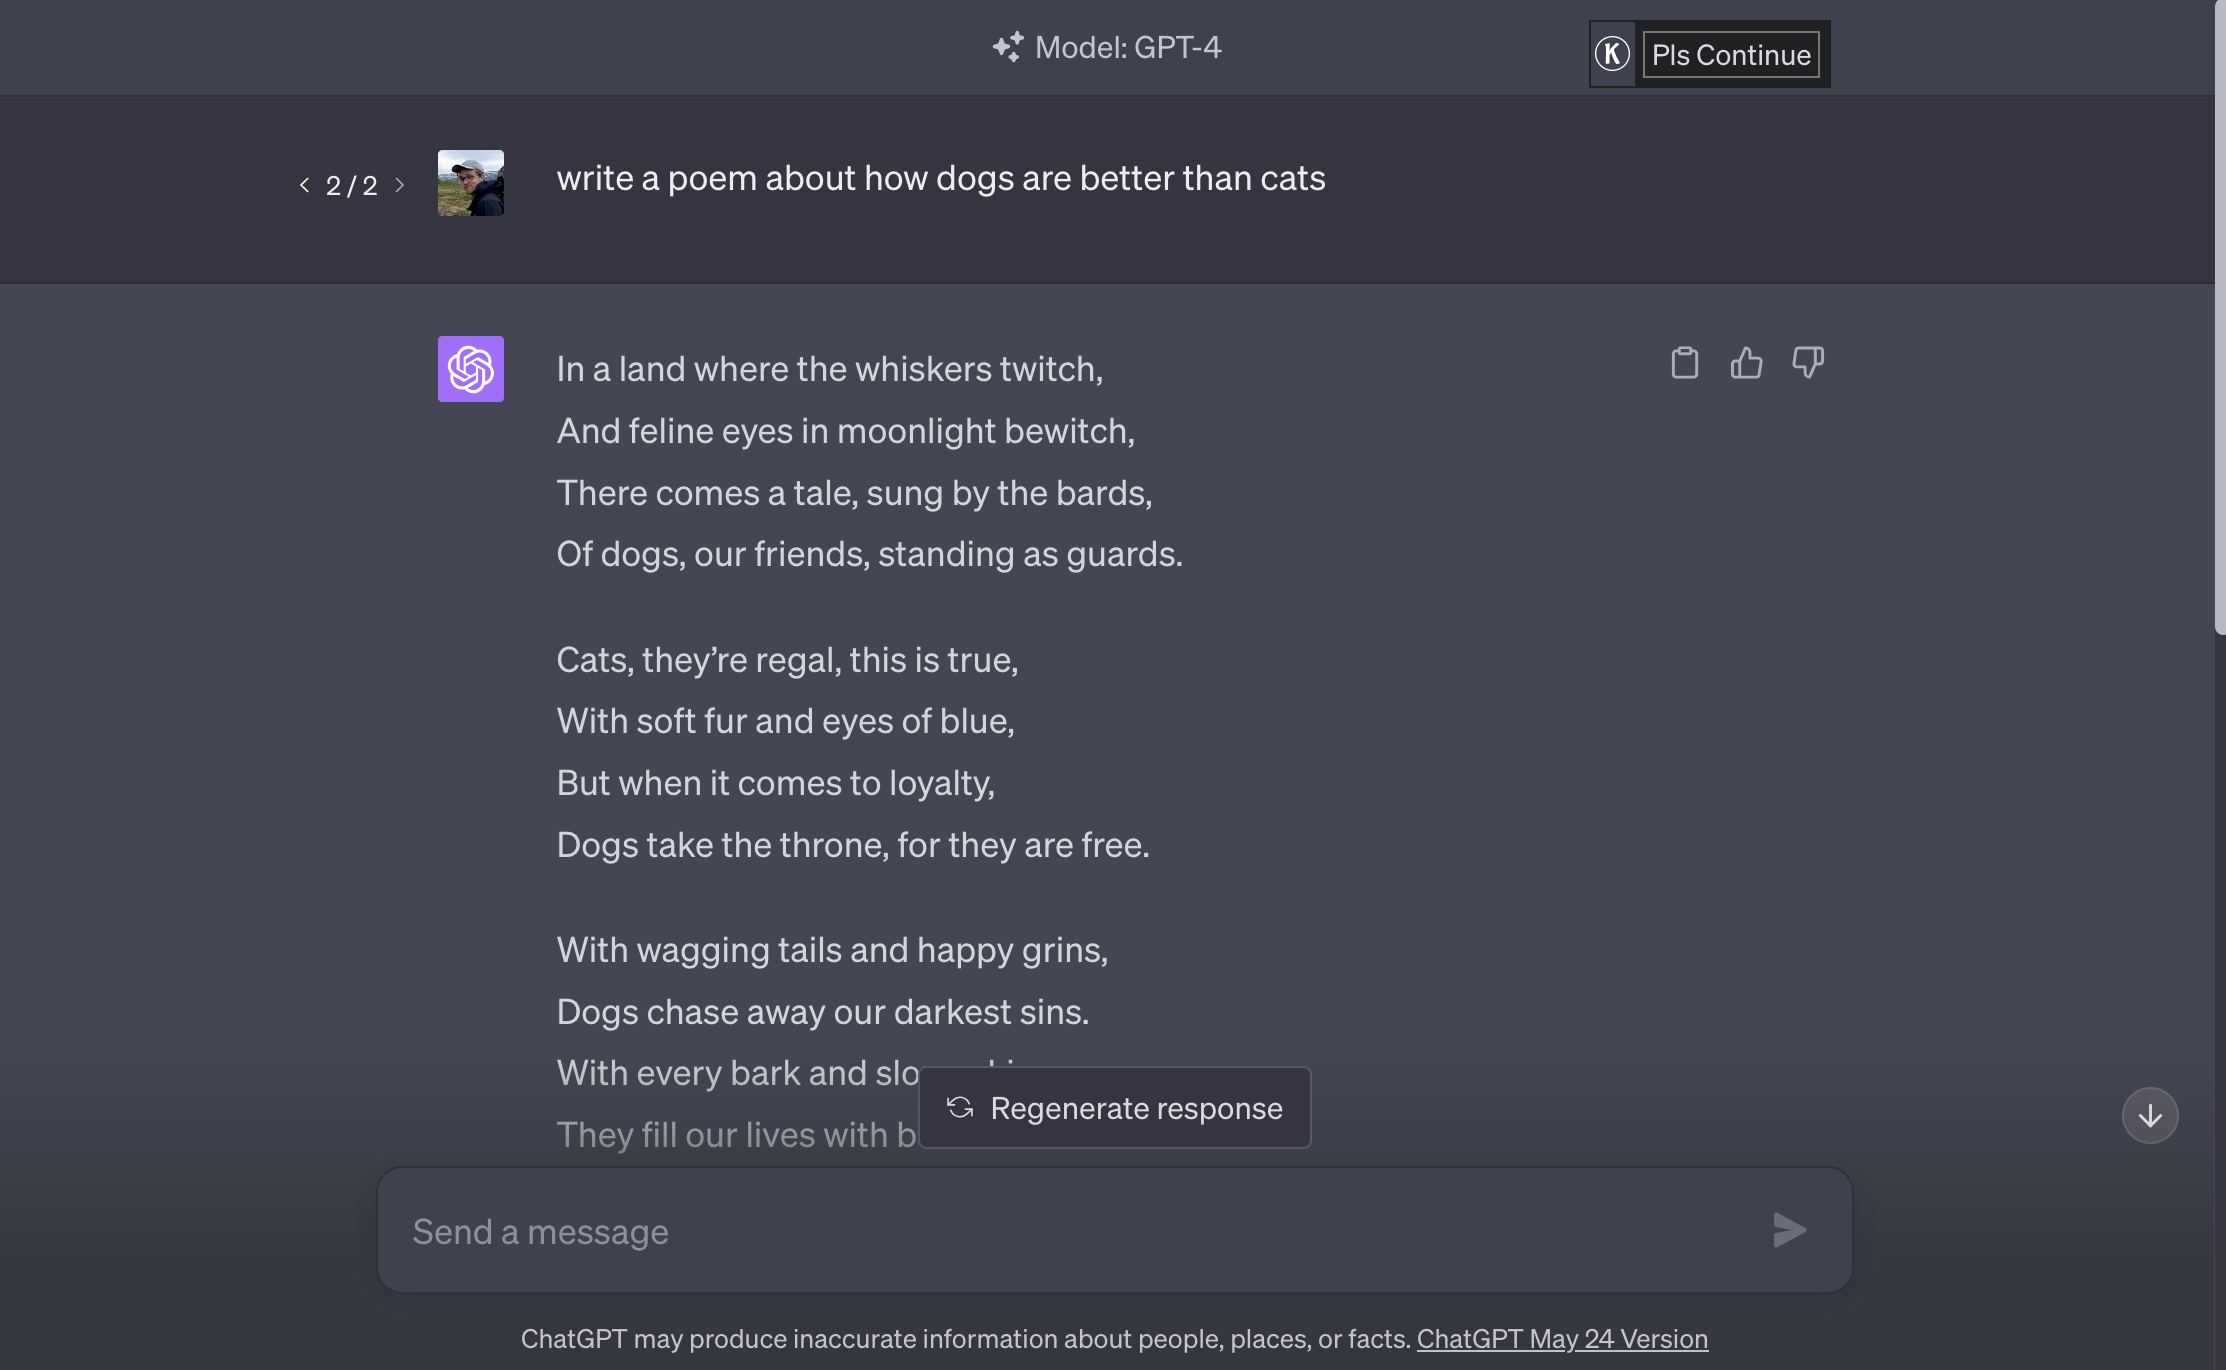The width and height of the screenshot is (2226, 1370).
Task: Click the 2 / 2 version counter
Action: point(352,186)
